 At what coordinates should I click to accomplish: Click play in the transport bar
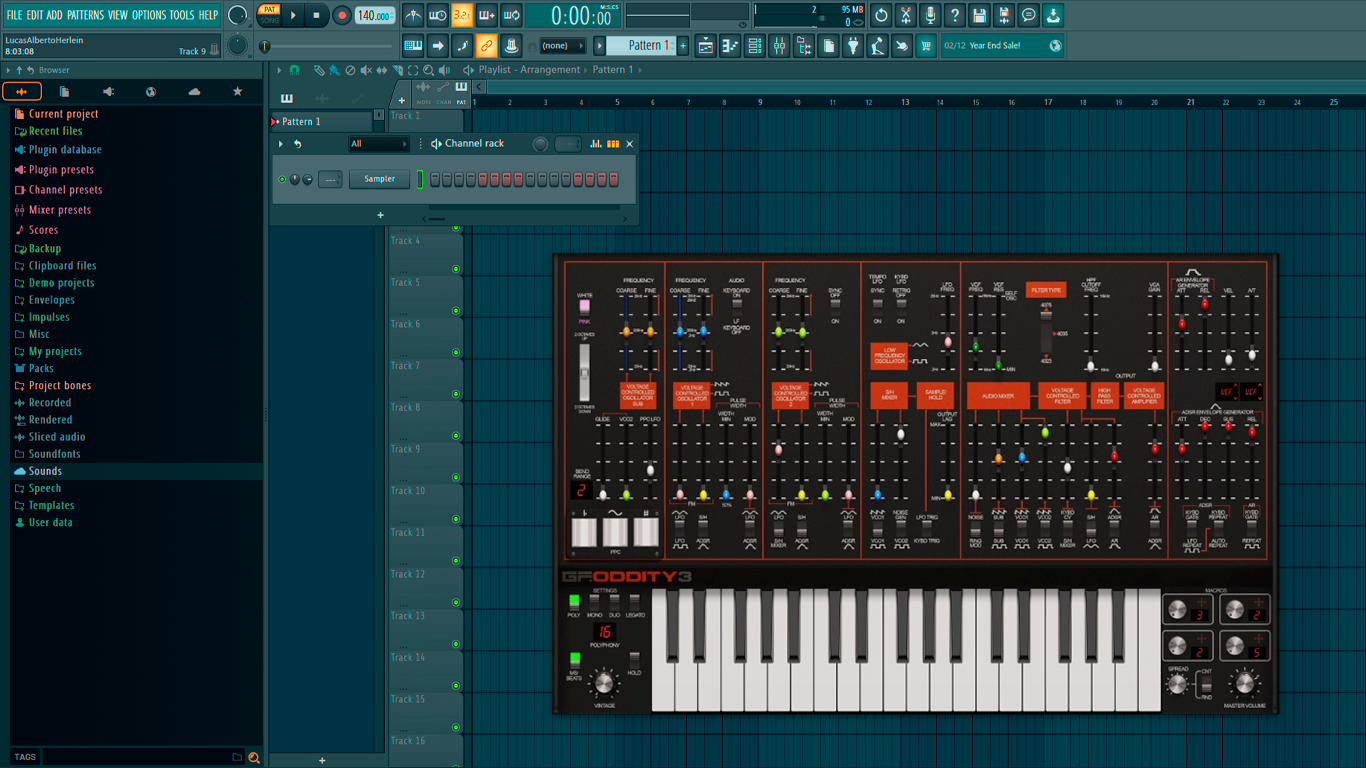(x=293, y=15)
